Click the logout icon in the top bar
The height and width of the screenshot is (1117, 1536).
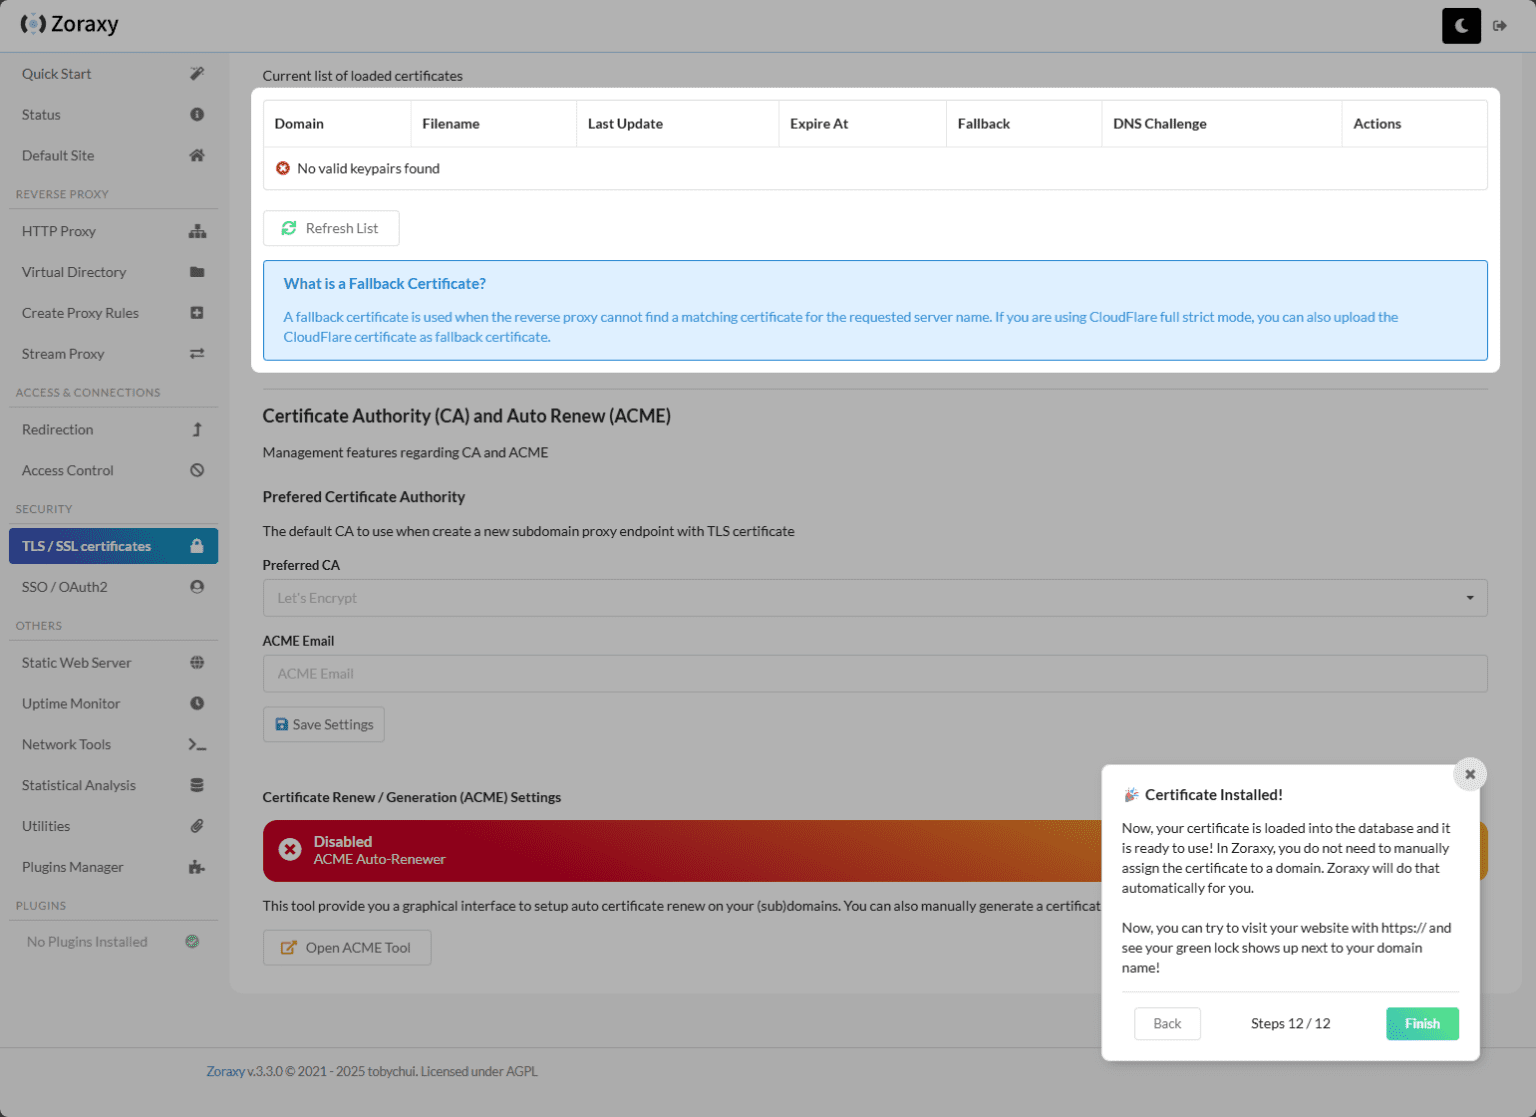[1500, 25]
